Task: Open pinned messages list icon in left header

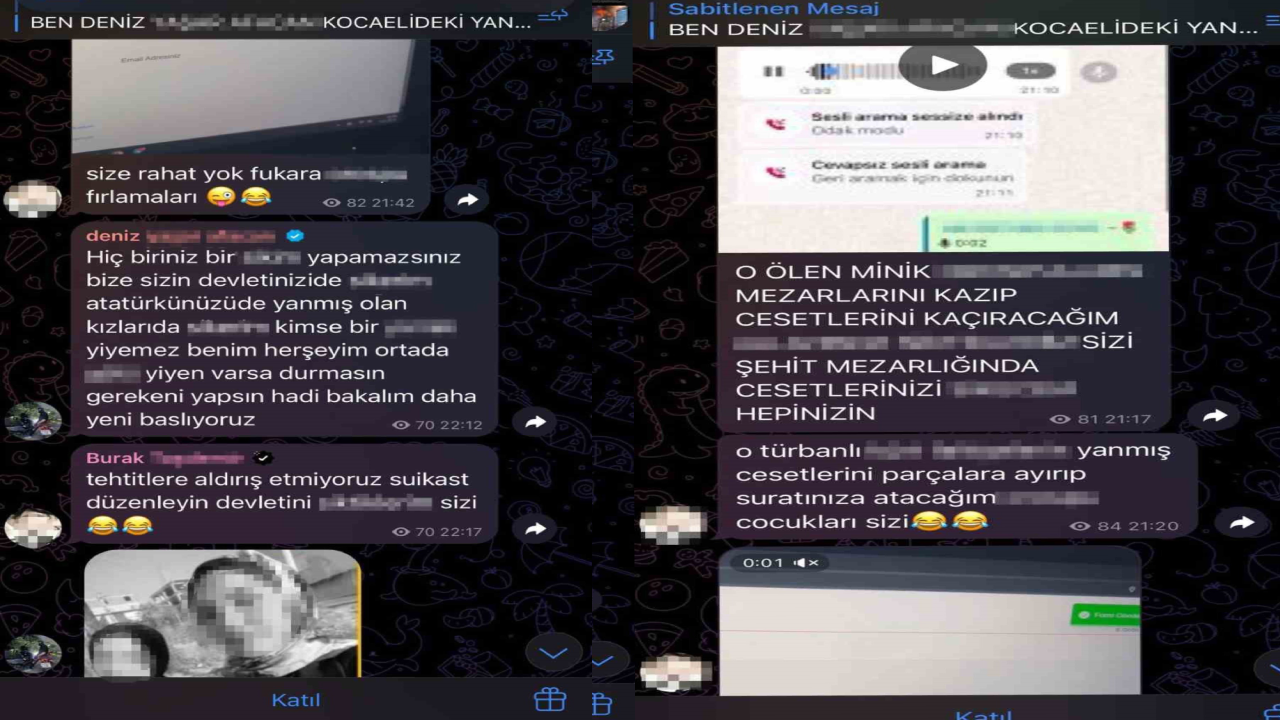Action: (552, 16)
